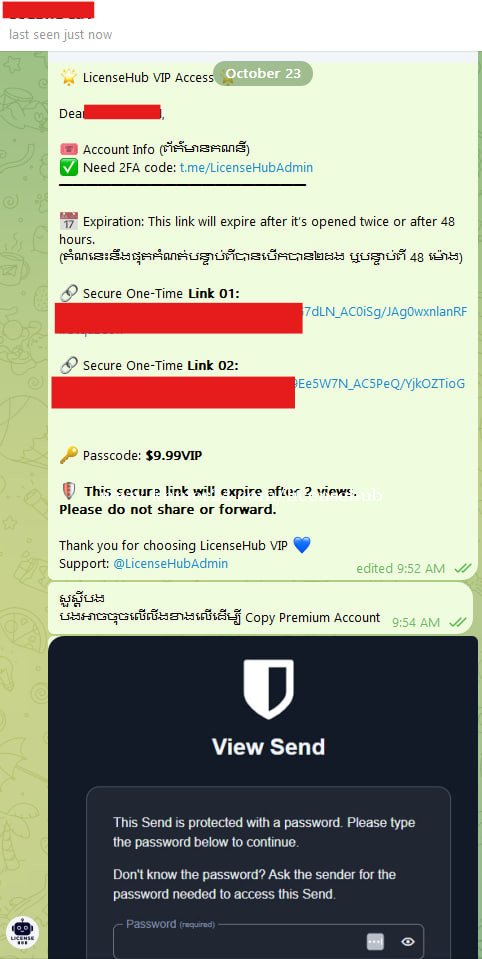Viewport: 482px width, 959px height.
Task: Click the passcode $9.99VIP text
Action: click(174, 456)
